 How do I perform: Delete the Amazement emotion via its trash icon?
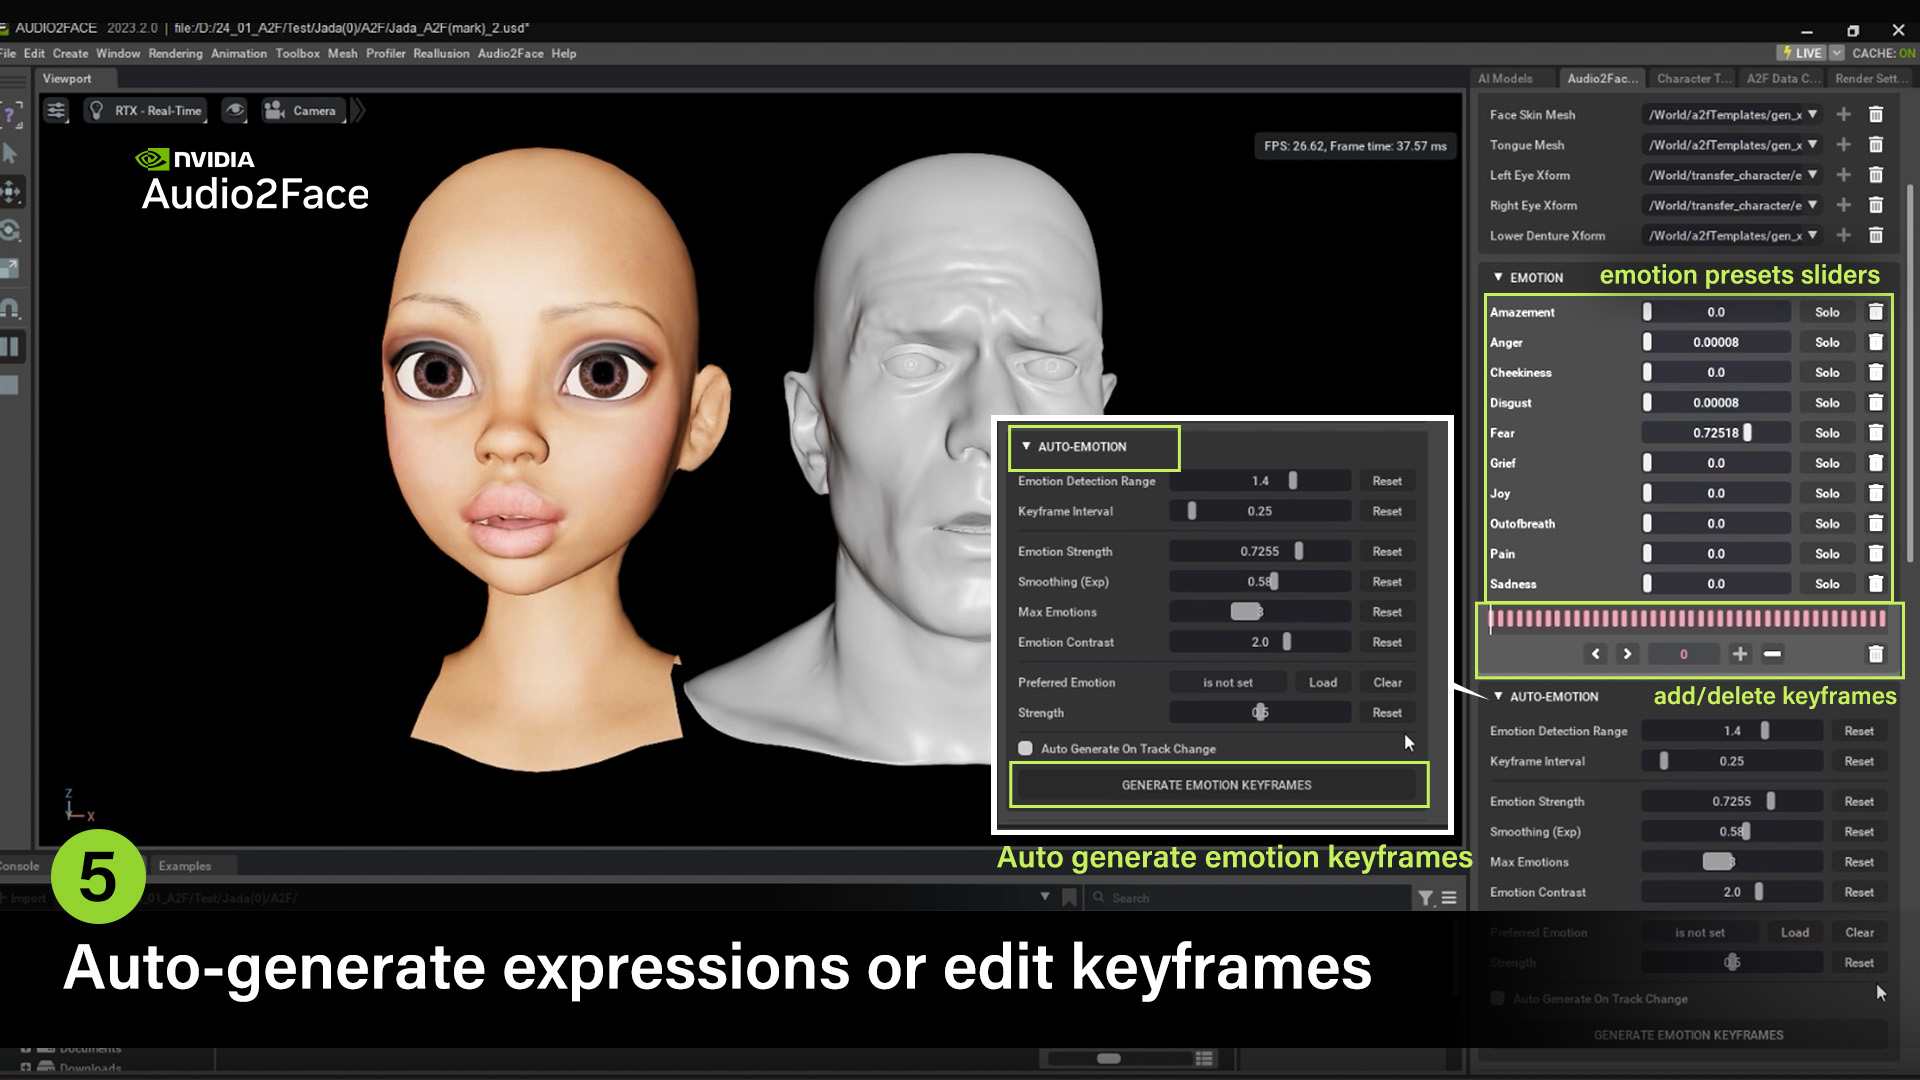pos(1877,311)
